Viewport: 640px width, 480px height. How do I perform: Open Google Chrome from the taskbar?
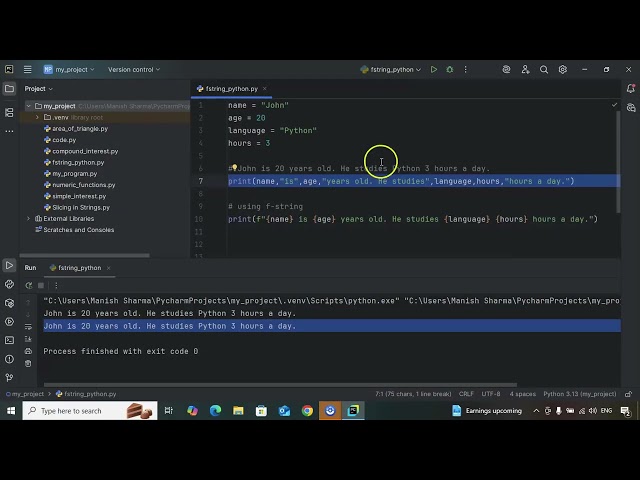point(307,411)
